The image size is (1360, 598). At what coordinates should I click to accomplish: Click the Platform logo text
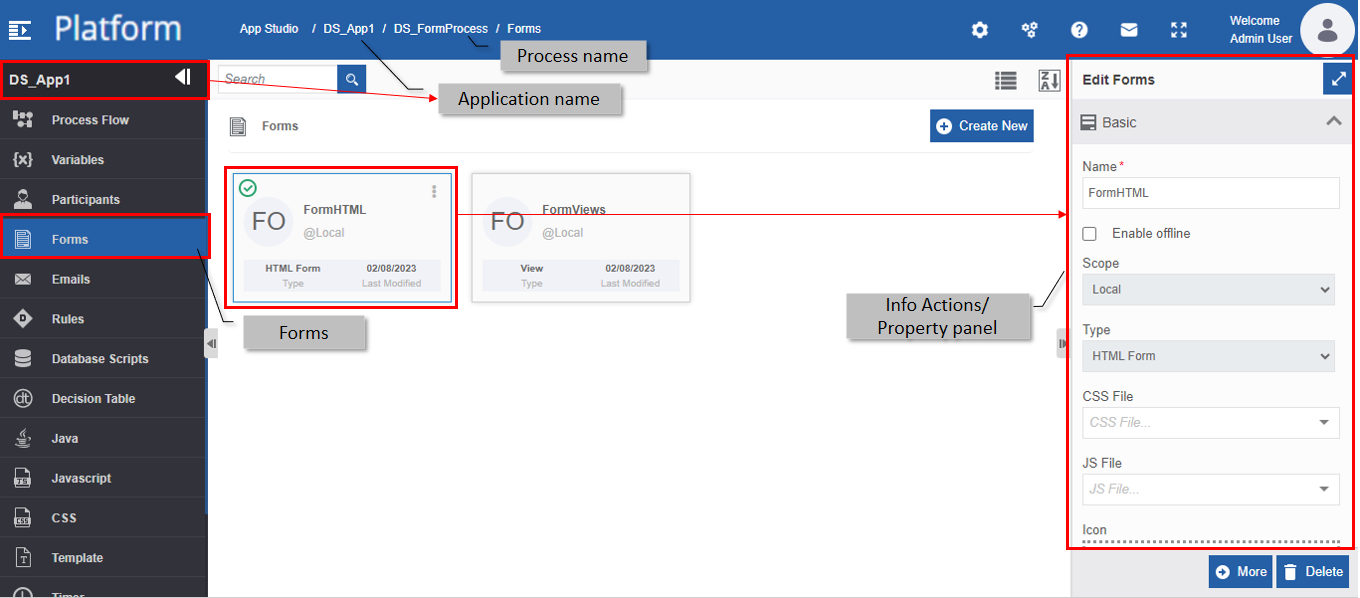coord(118,29)
